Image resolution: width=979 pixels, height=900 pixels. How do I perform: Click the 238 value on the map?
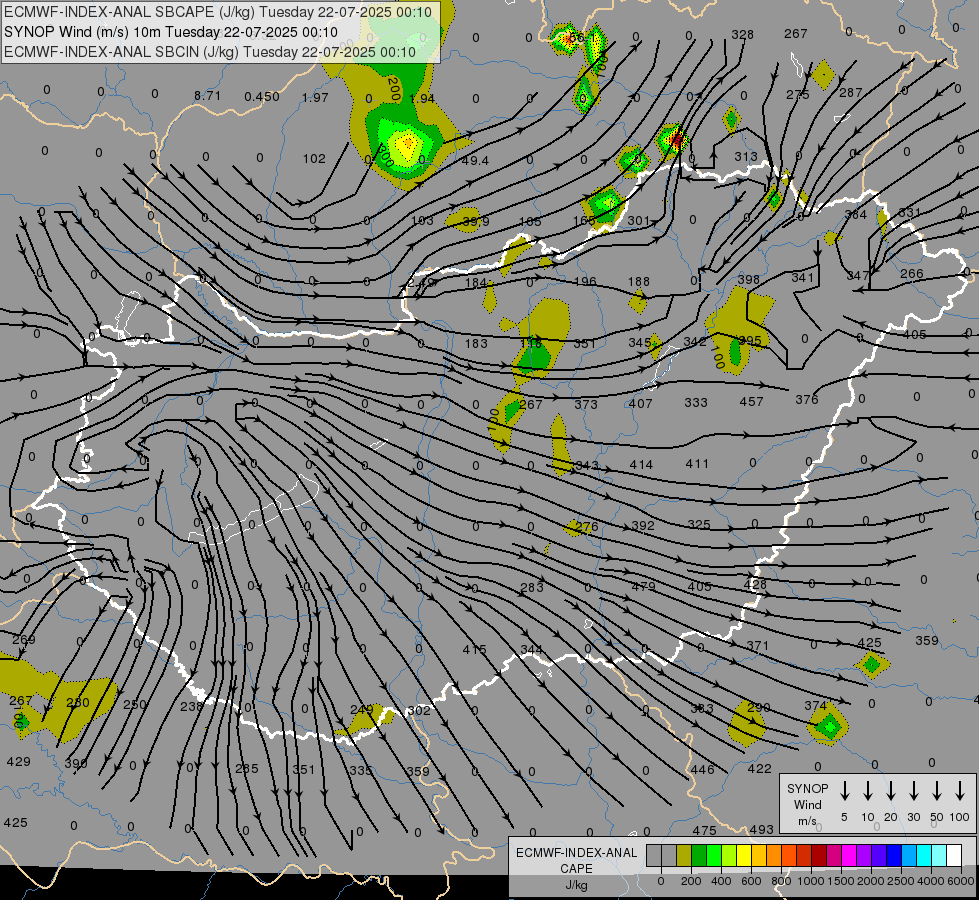click(x=191, y=706)
